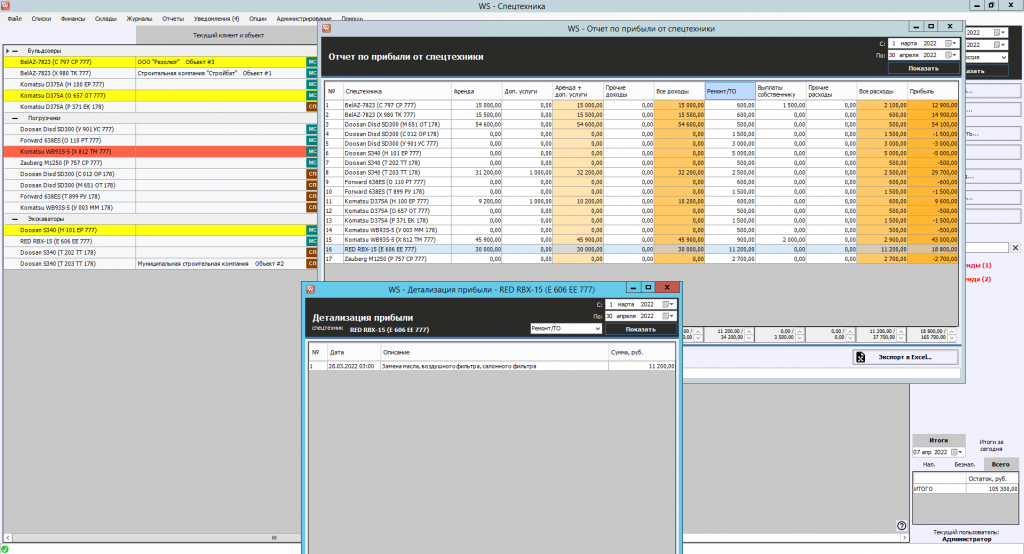The width and height of the screenshot is (1024, 554).
Task: Click client cell Строительная компания "Стройбат" Объект #1
Action: (x=221, y=73)
